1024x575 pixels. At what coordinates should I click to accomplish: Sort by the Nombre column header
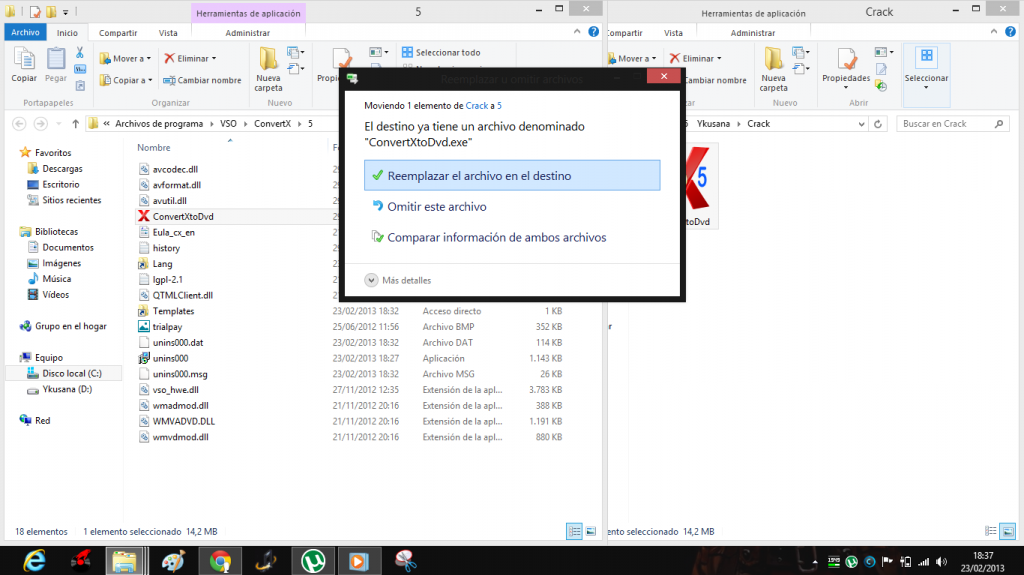click(153, 148)
